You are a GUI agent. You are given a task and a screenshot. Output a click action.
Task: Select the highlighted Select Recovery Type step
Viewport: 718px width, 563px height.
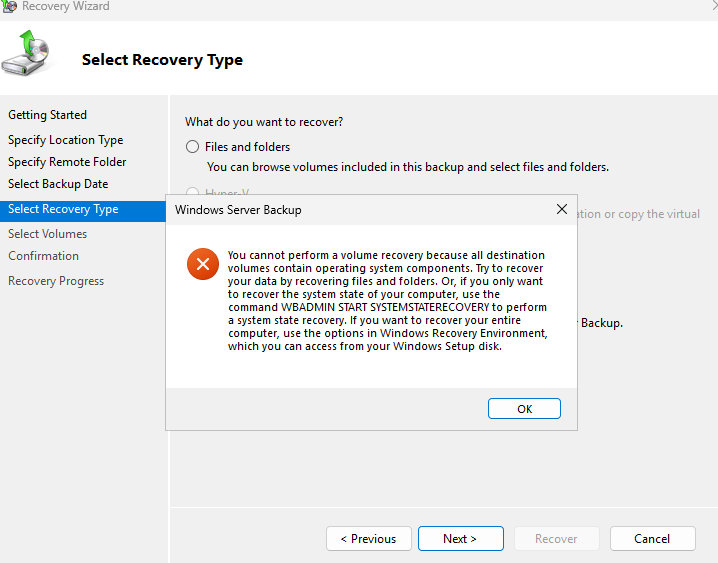[83, 211]
